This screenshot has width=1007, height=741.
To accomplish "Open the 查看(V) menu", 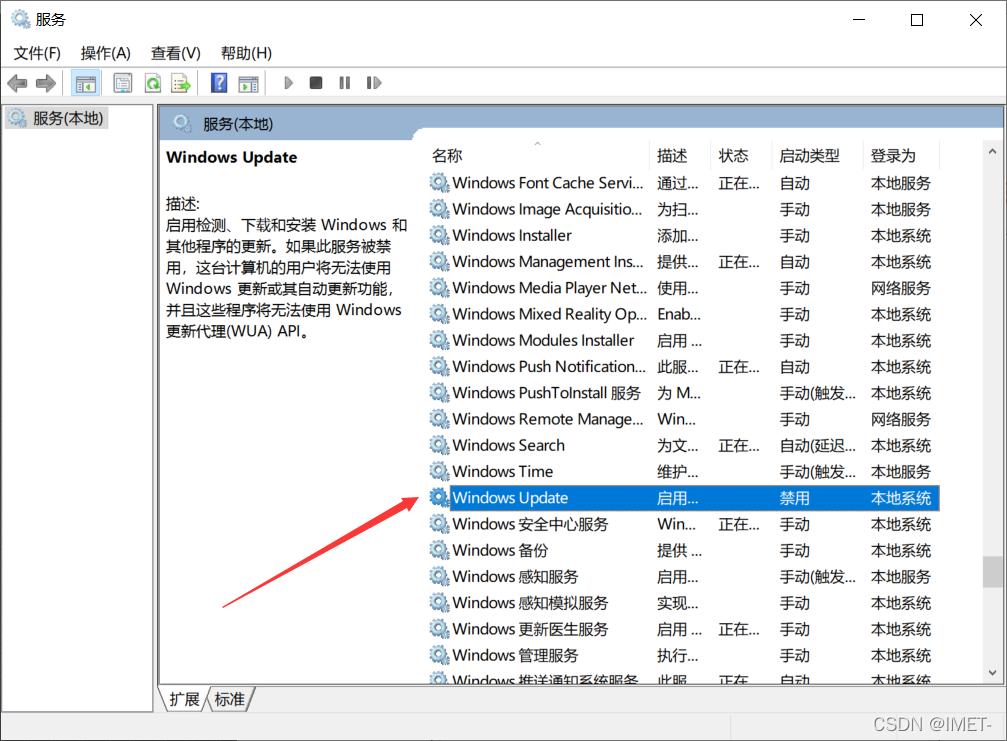I will 175,53.
